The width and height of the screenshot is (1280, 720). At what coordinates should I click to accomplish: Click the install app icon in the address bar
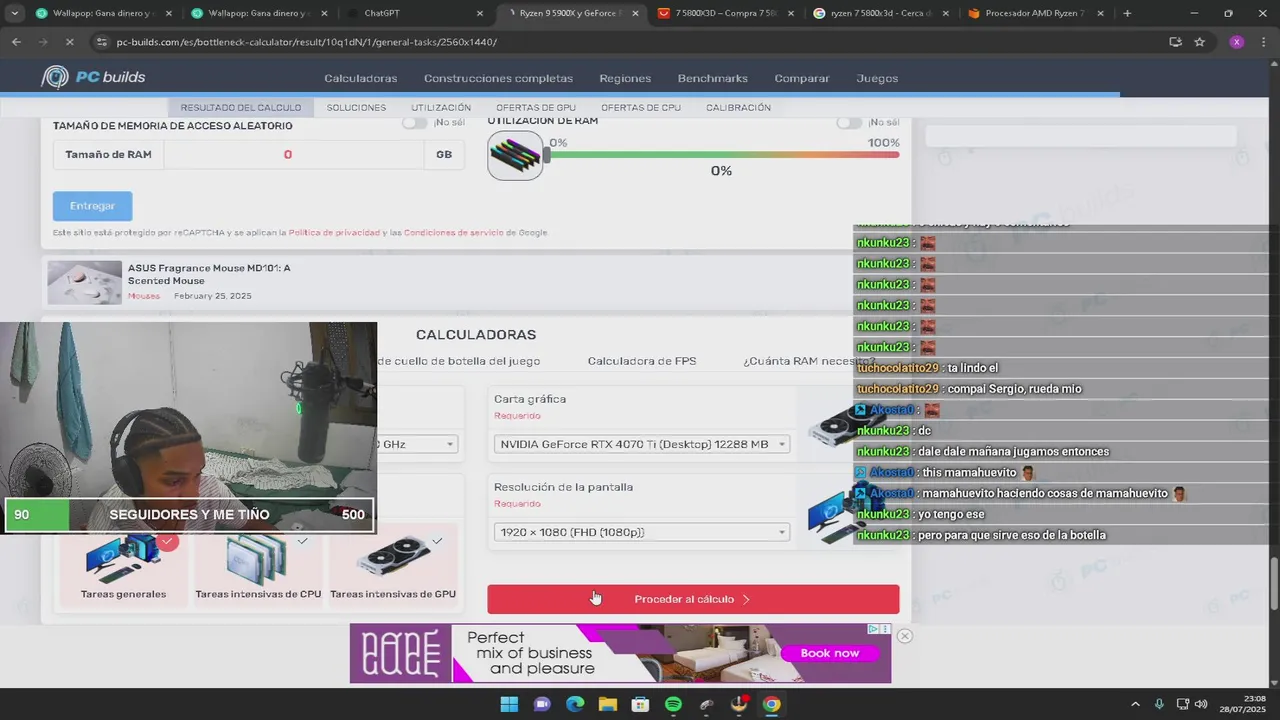[1175, 42]
